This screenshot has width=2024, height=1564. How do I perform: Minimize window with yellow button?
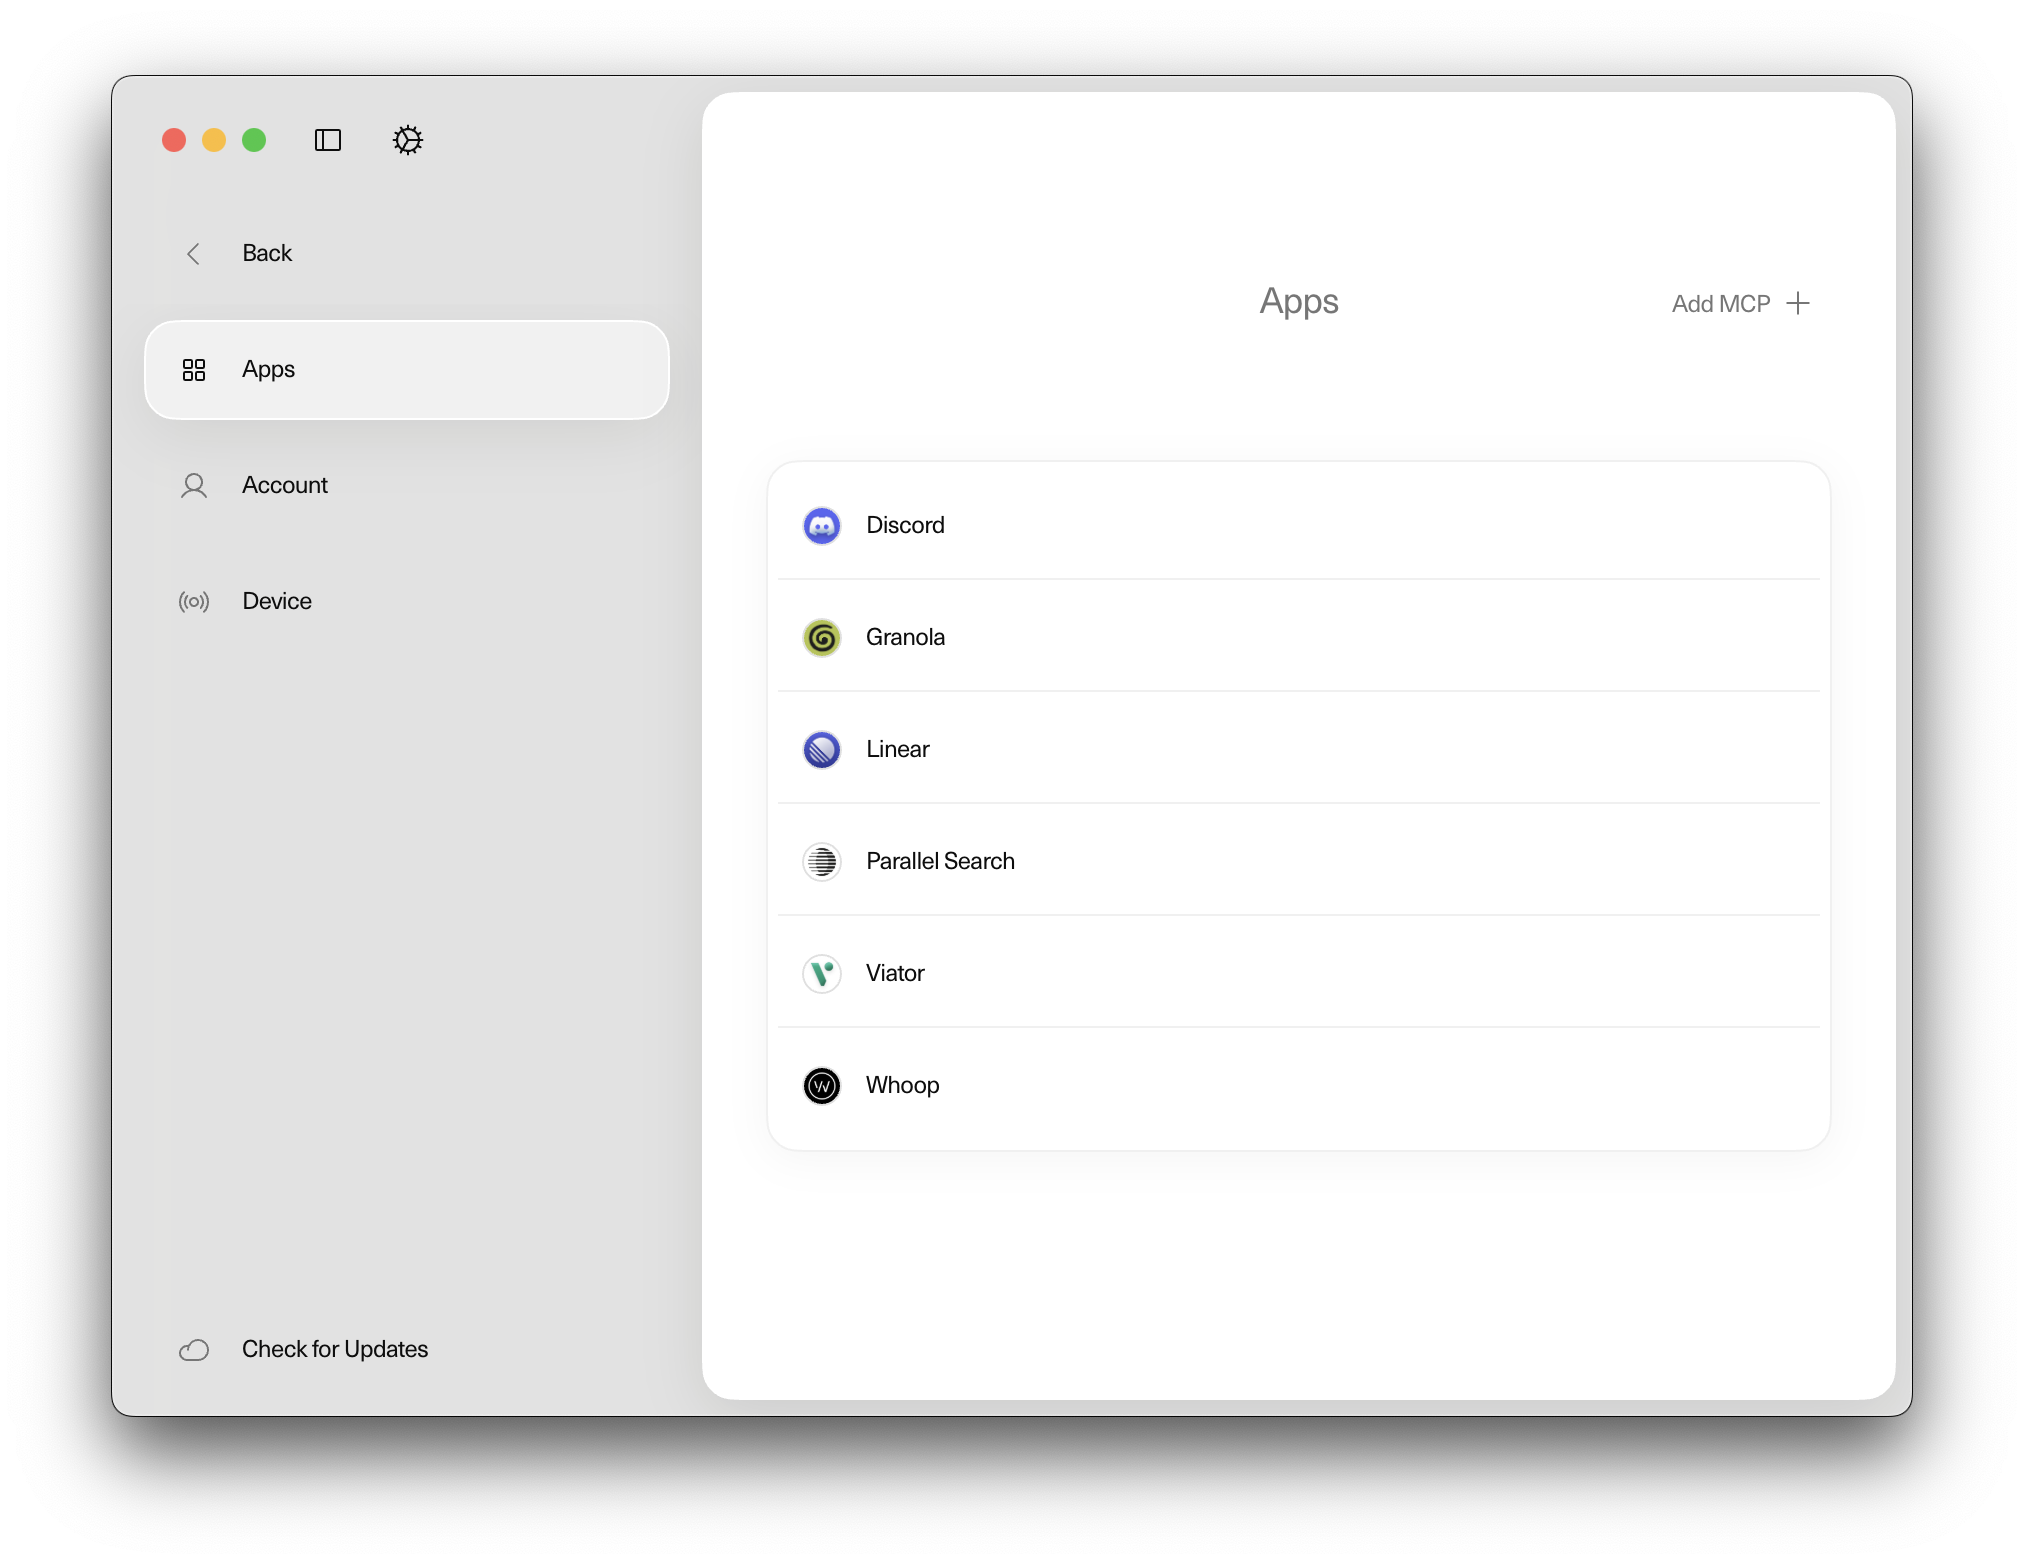tap(214, 140)
